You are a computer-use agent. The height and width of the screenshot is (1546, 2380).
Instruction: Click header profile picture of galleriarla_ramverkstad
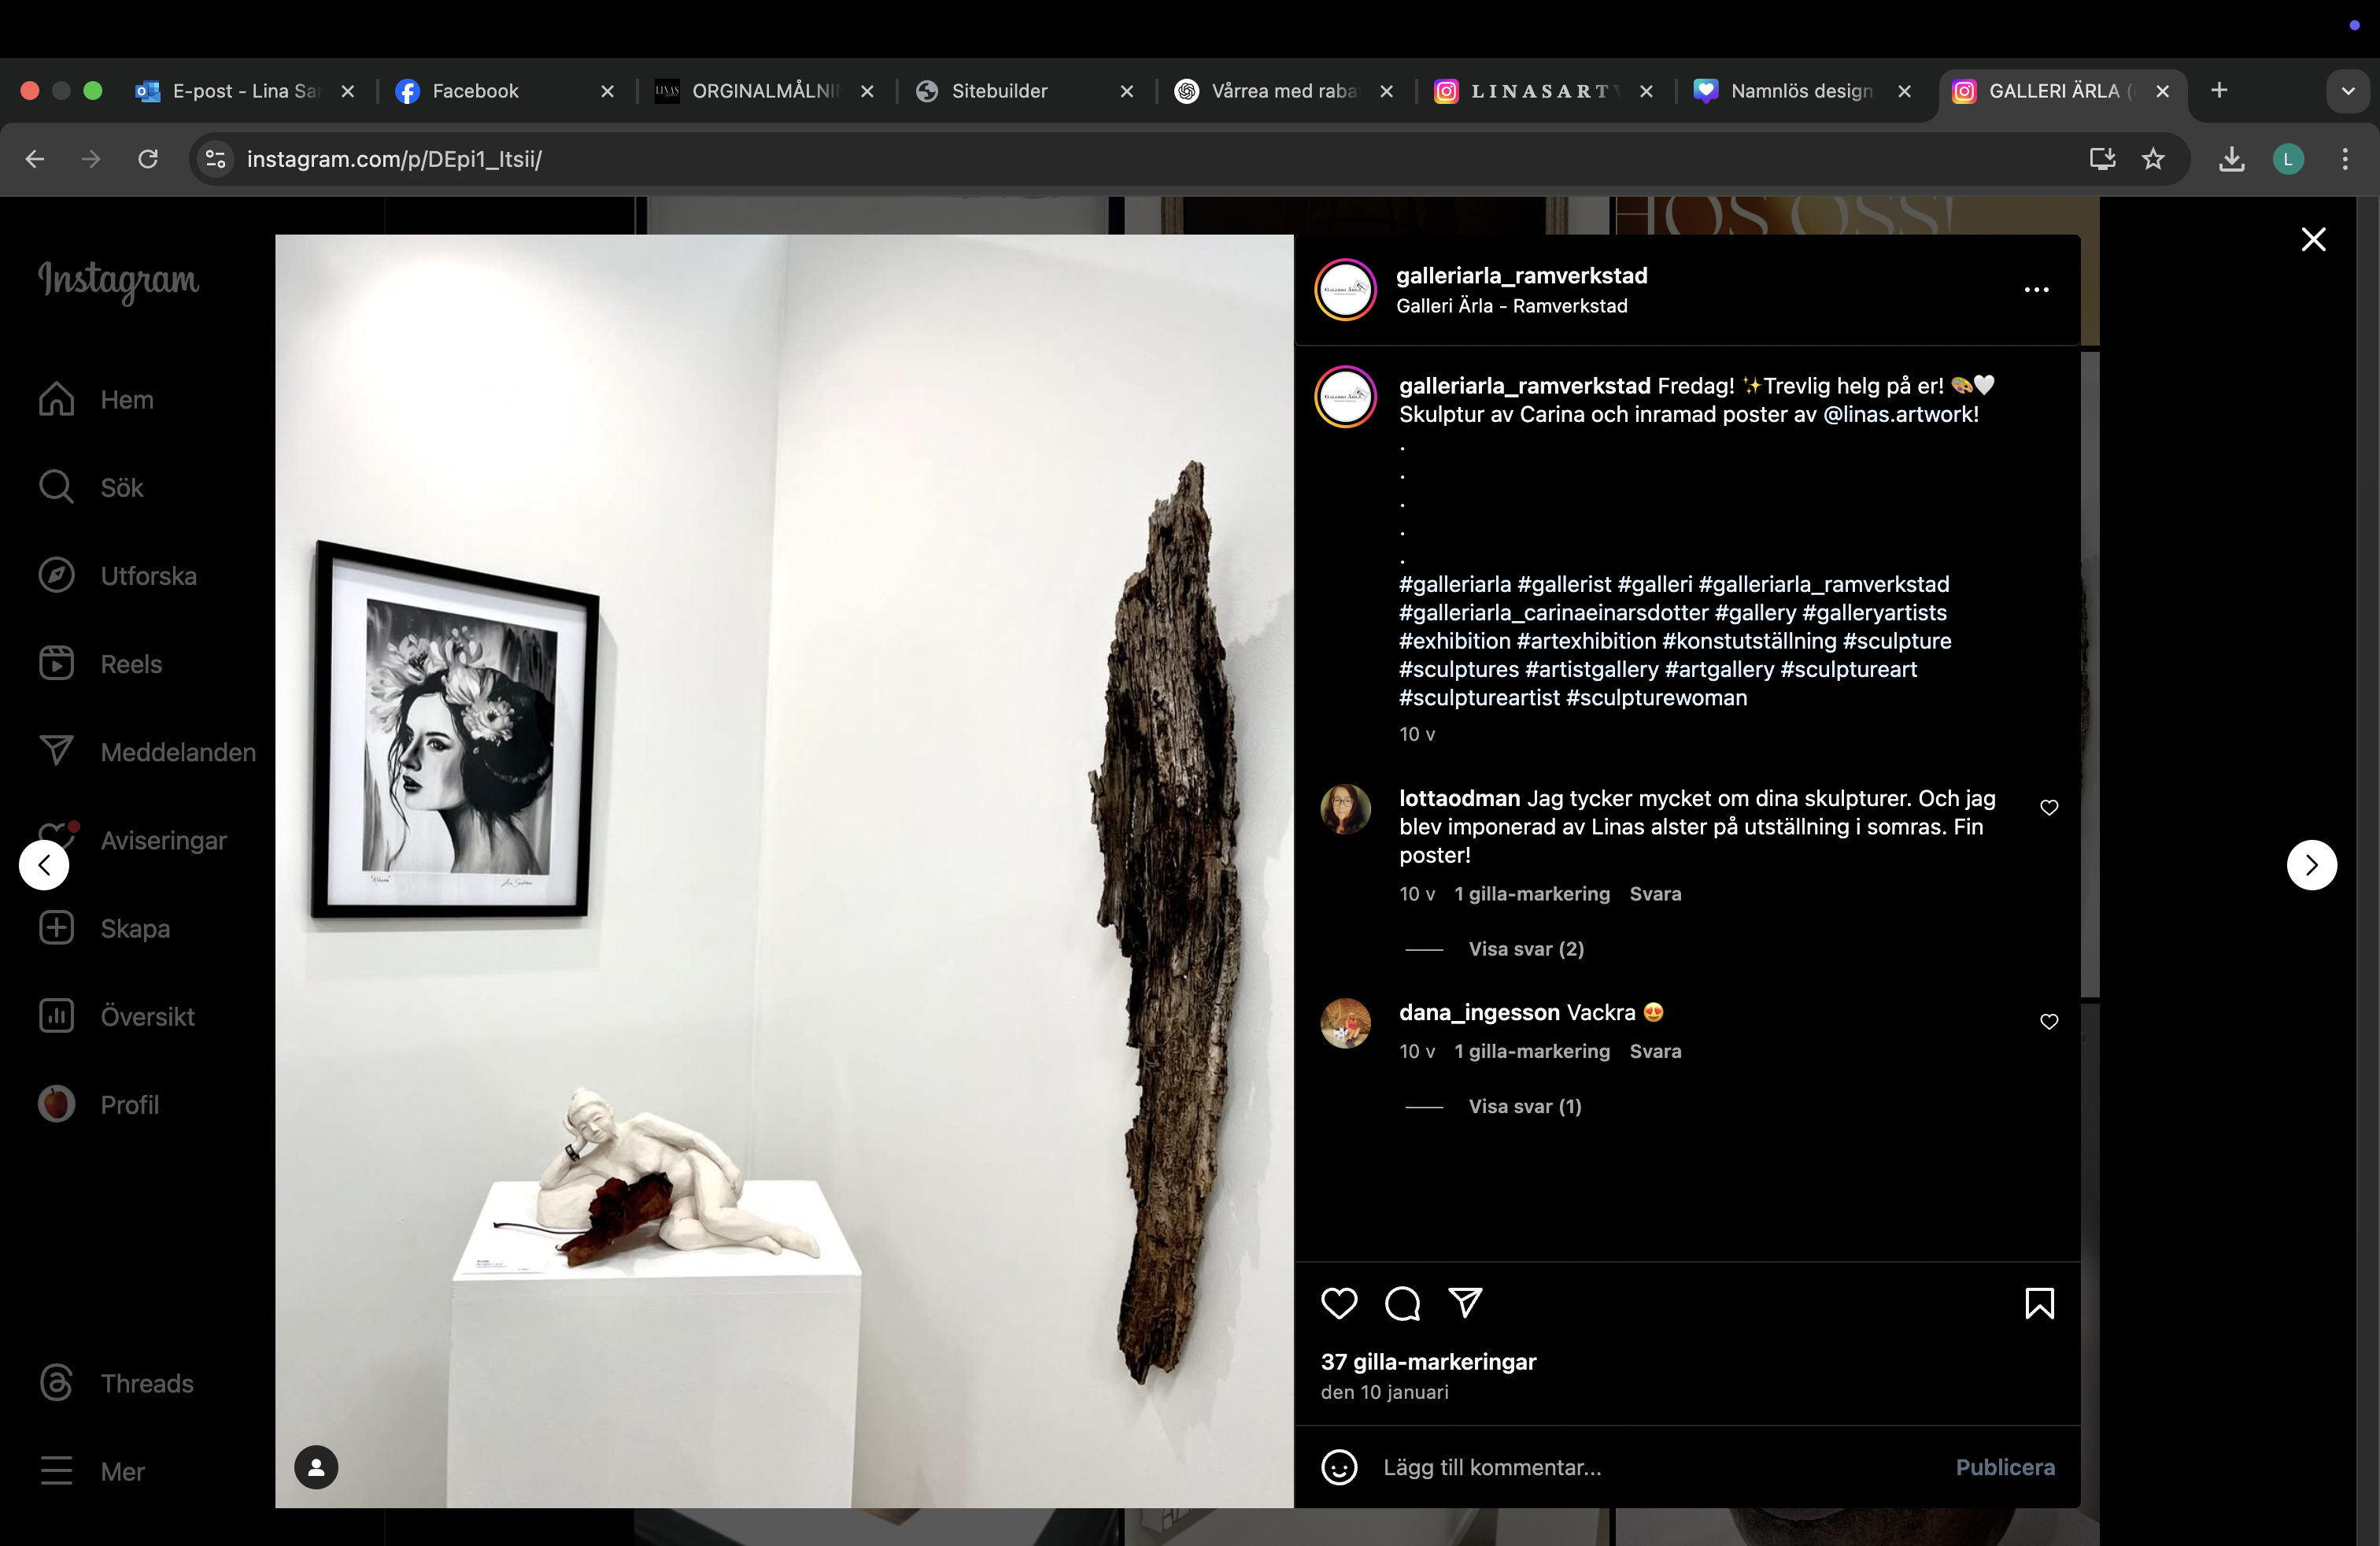(1345, 289)
